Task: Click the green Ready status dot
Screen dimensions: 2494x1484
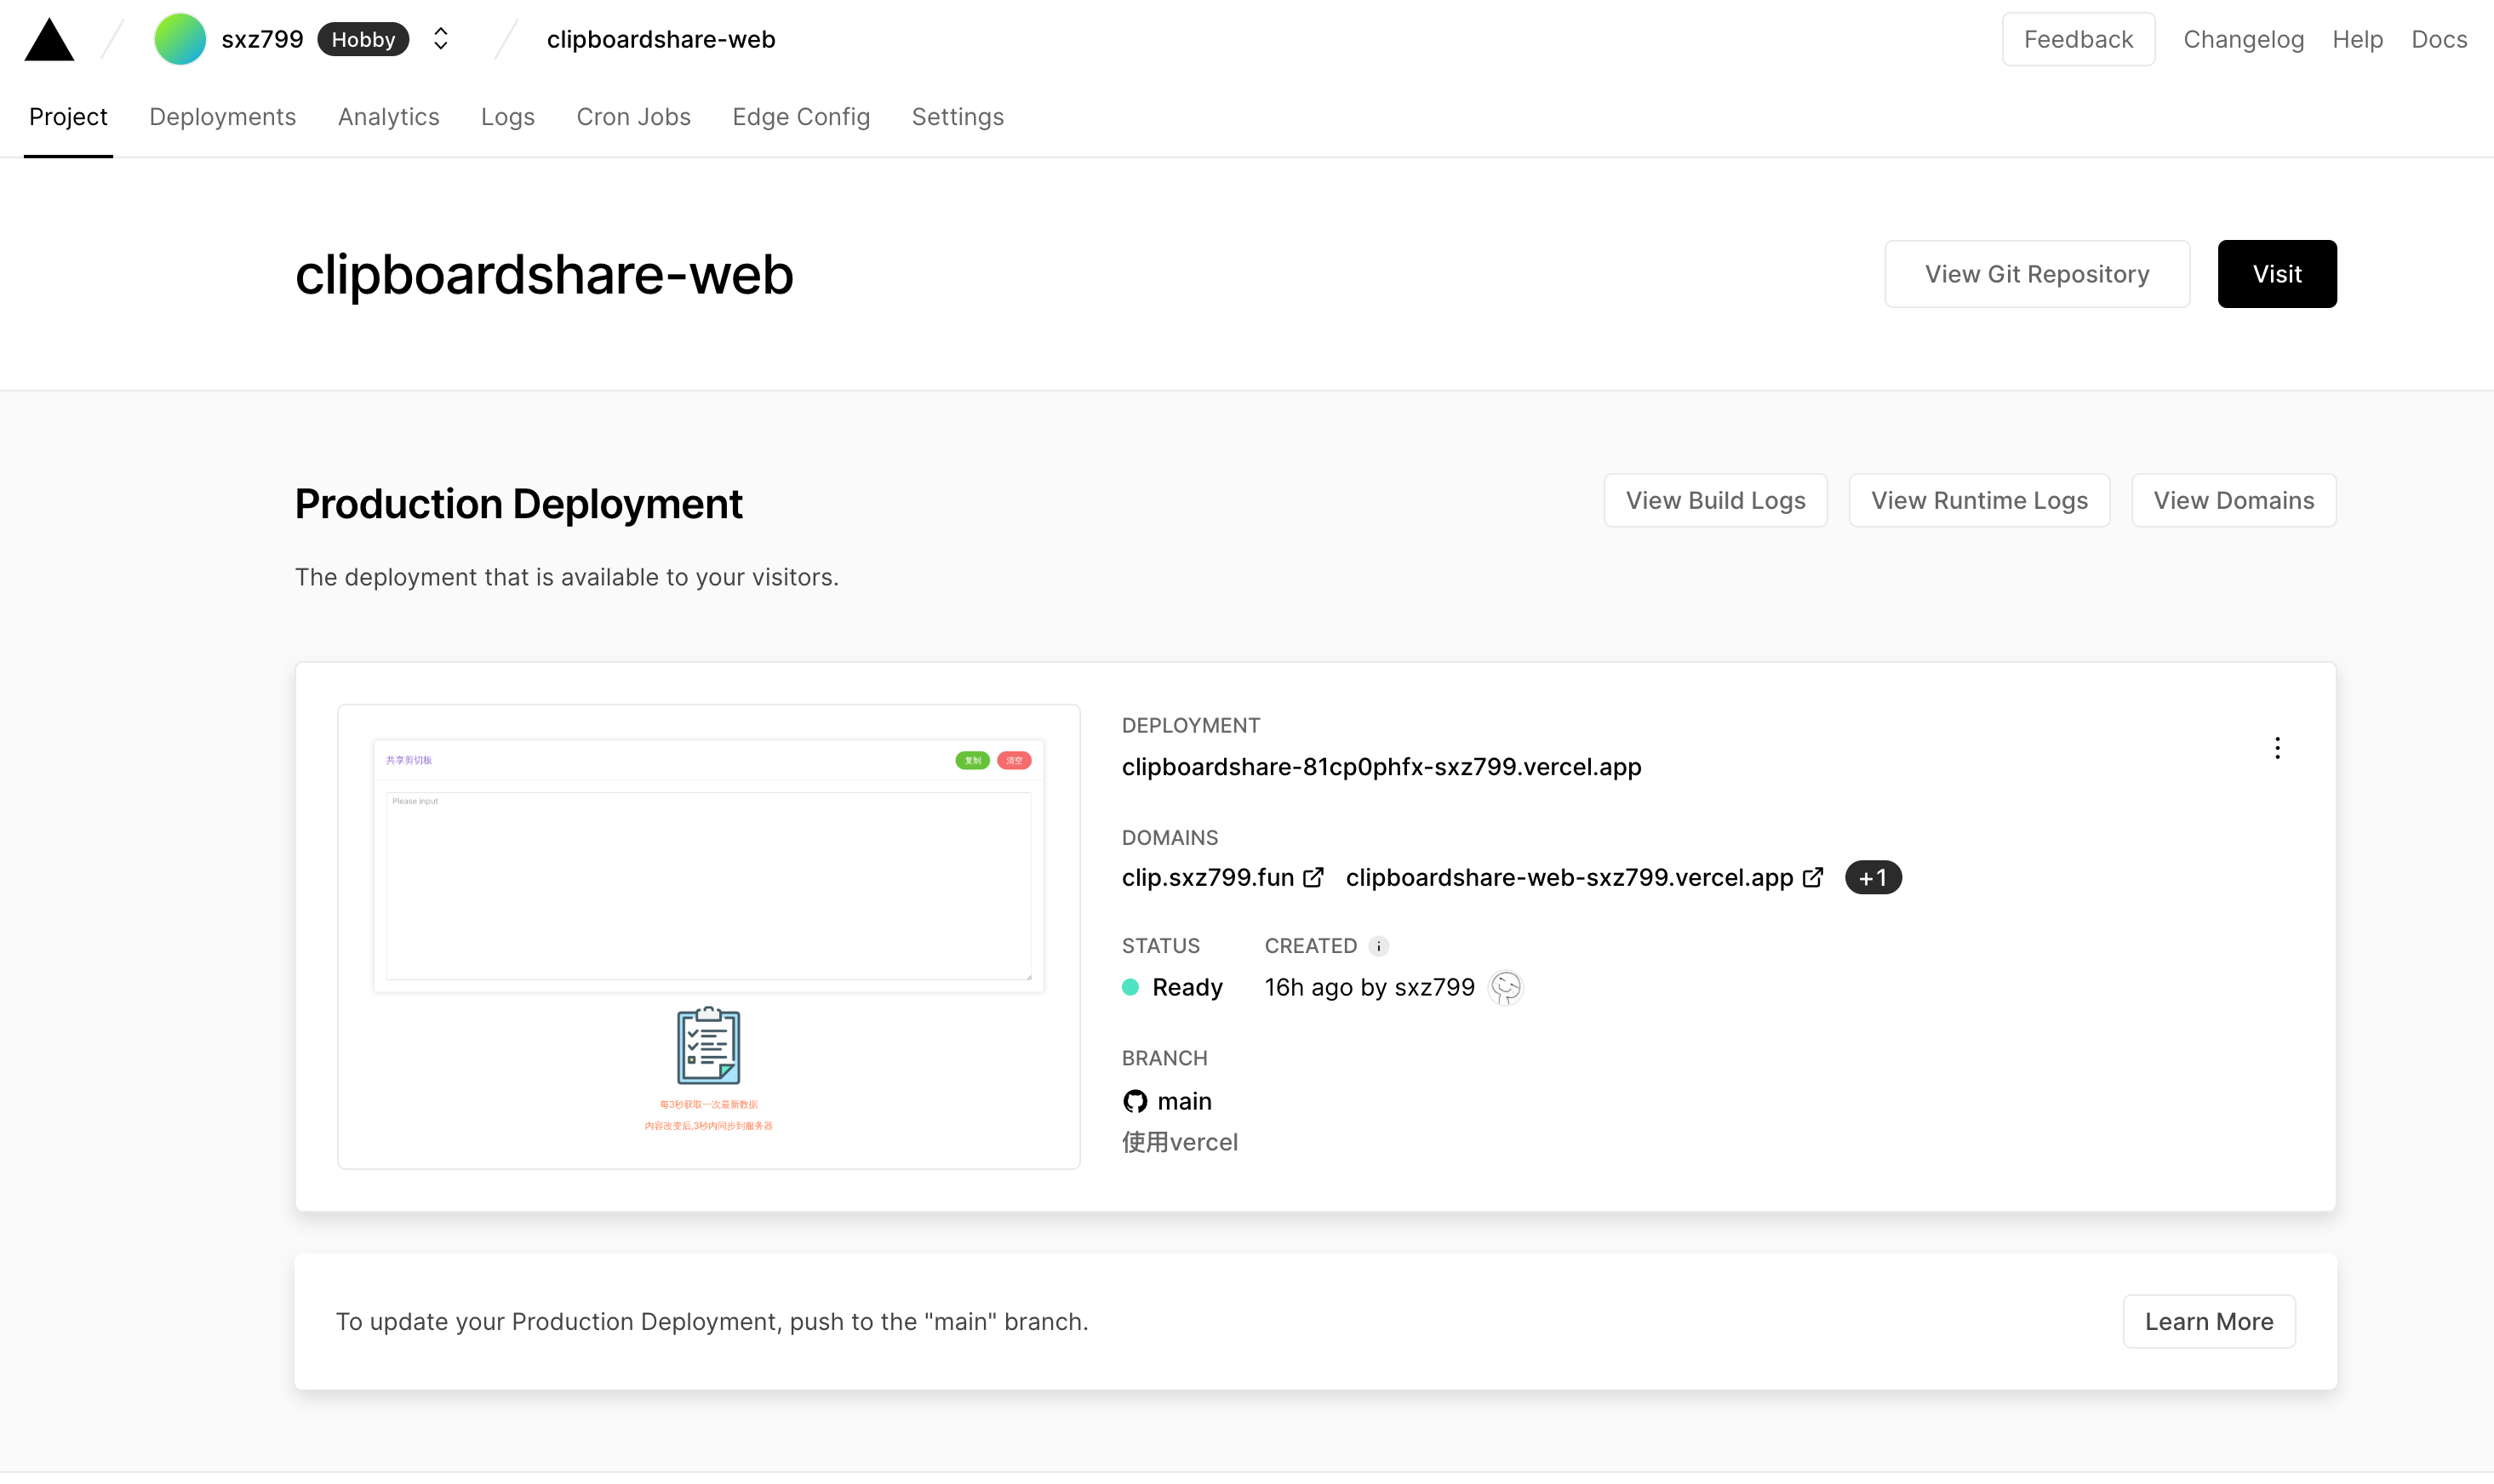Action: pyautogui.click(x=1131, y=987)
